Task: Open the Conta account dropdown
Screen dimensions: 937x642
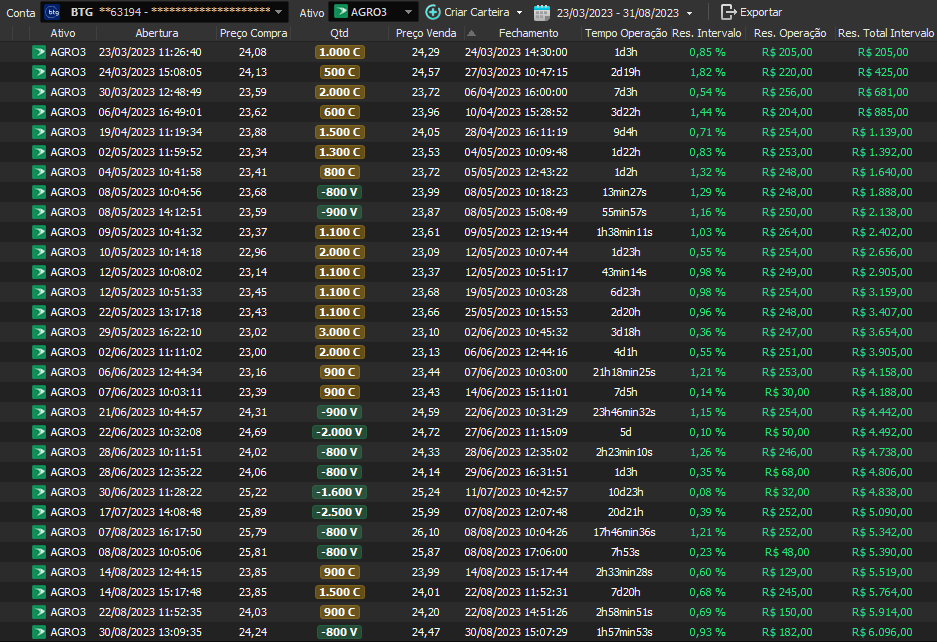Action: (x=278, y=12)
